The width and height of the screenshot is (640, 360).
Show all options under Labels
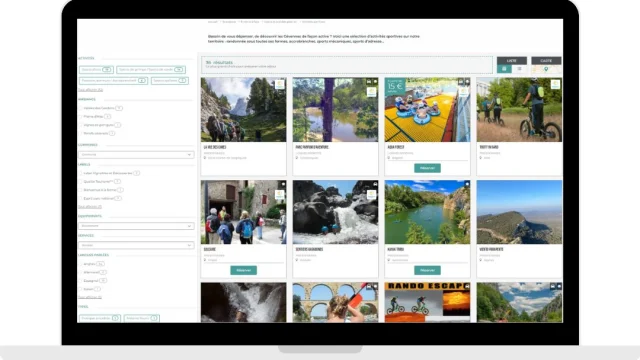pos(90,207)
